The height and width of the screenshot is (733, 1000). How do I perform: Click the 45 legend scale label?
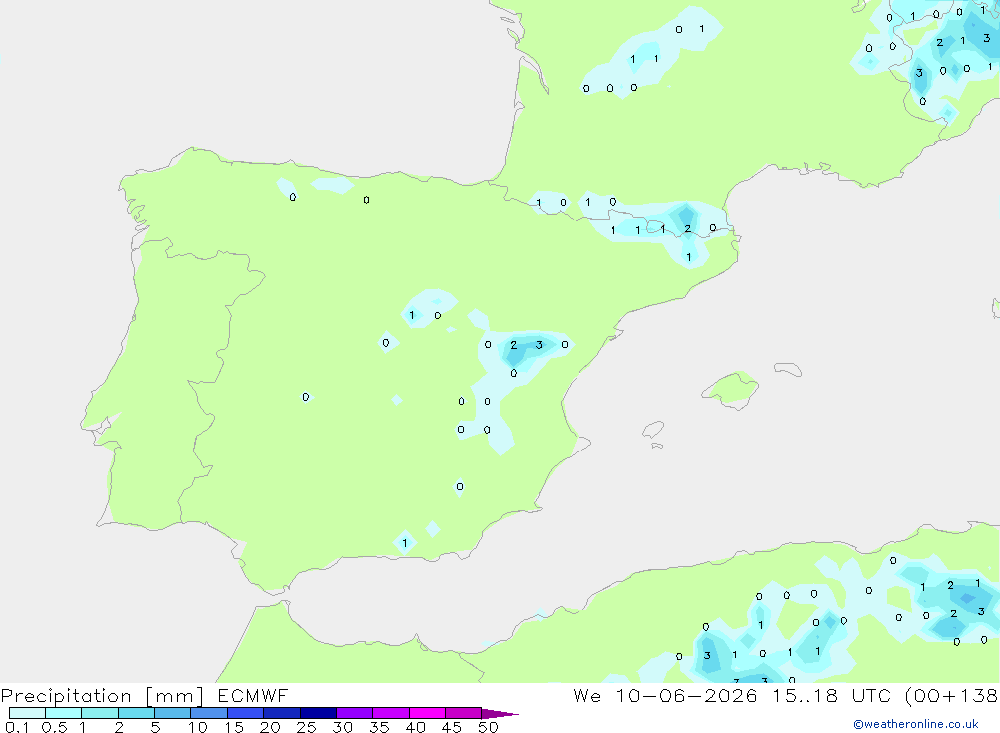pos(452,727)
